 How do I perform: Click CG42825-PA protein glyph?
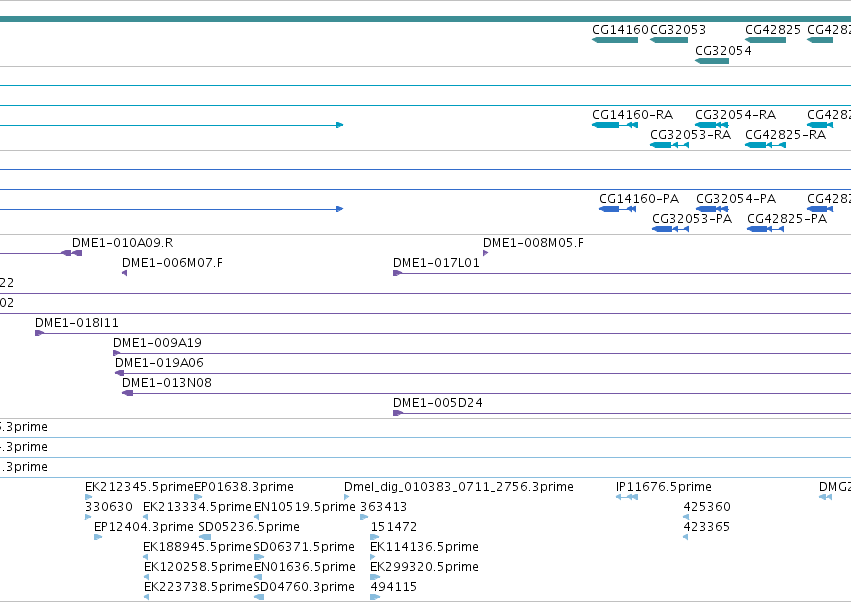click(765, 229)
